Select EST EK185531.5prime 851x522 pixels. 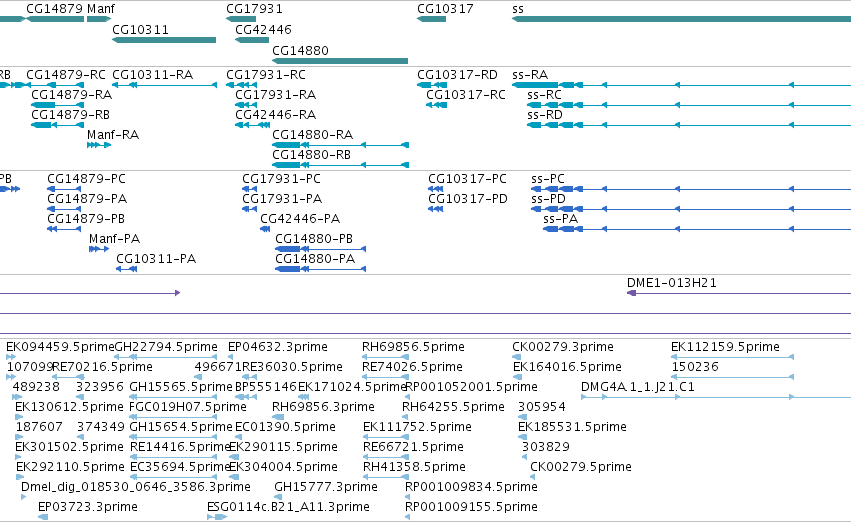click(x=572, y=427)
